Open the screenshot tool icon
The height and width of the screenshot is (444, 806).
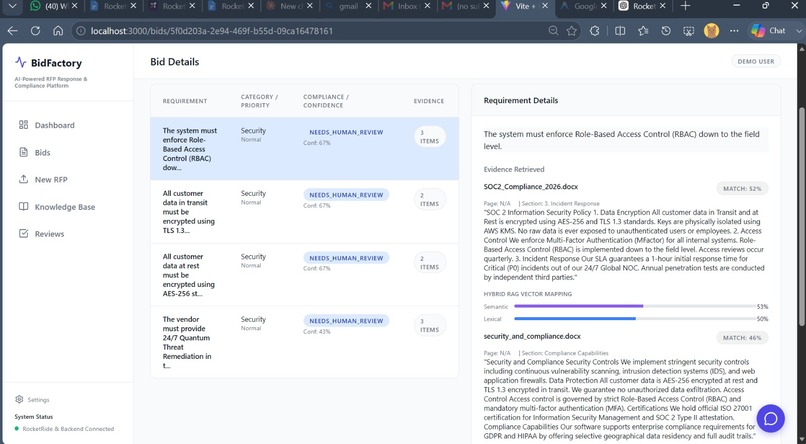pyautogui.click(x=688, y=31)
